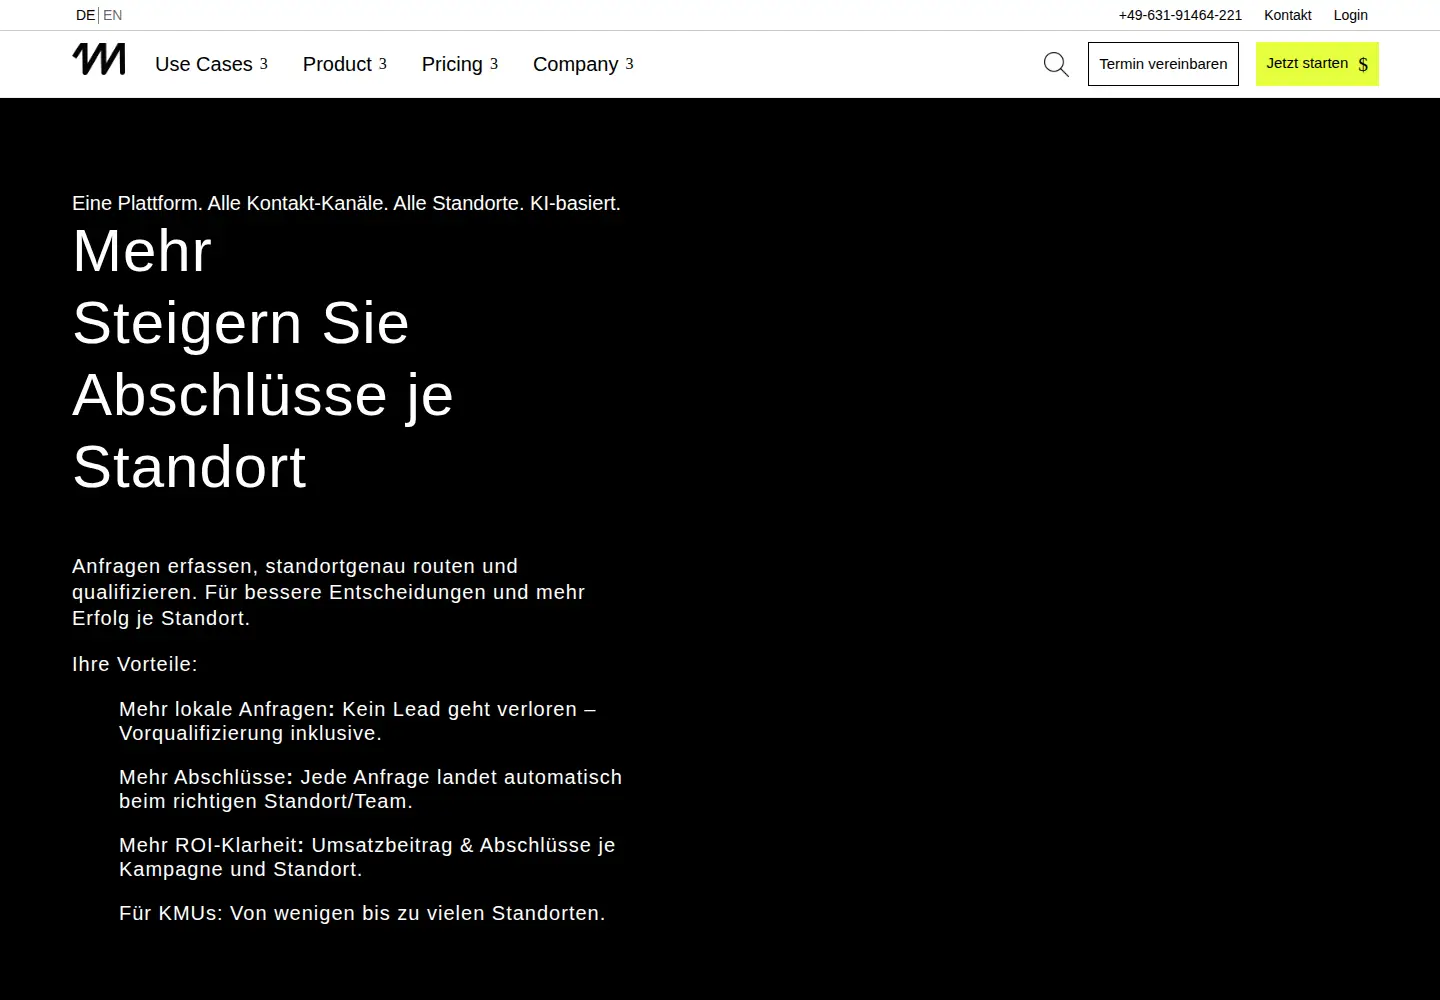Open the Kontakt page

(1287, 15)
